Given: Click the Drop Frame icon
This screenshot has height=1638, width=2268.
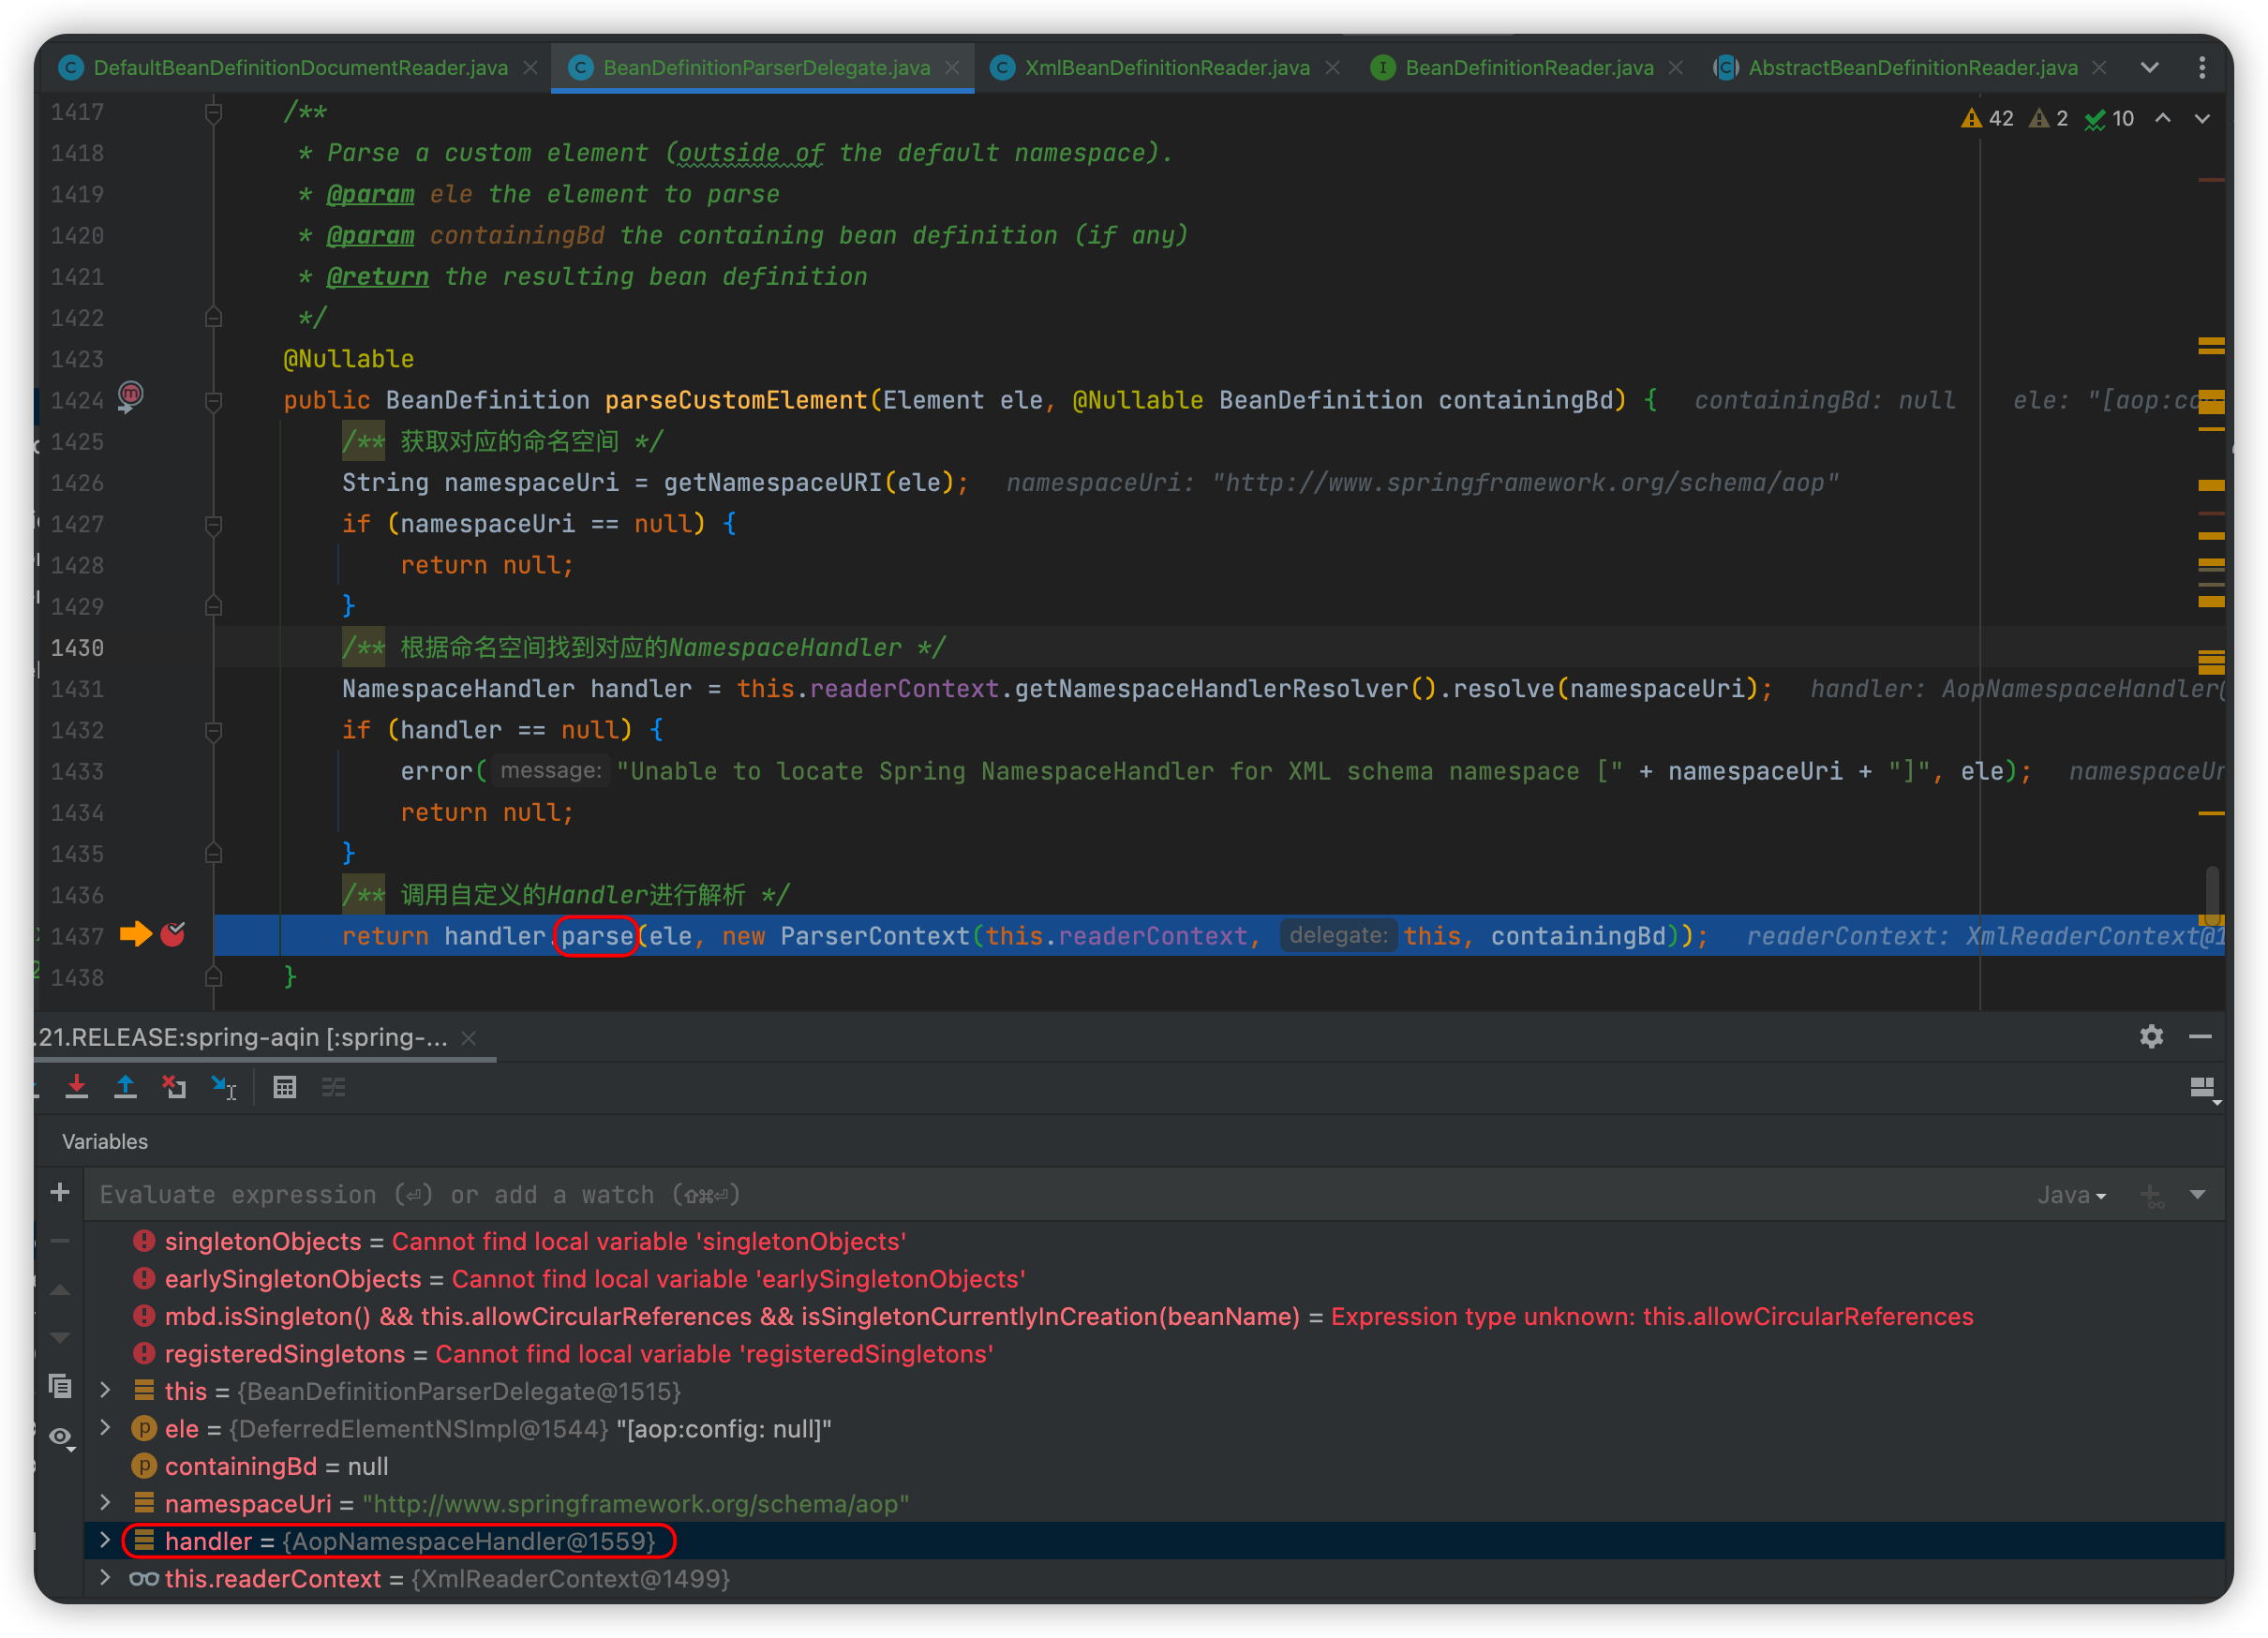Looking at the screenshot, I should 174,1087.
